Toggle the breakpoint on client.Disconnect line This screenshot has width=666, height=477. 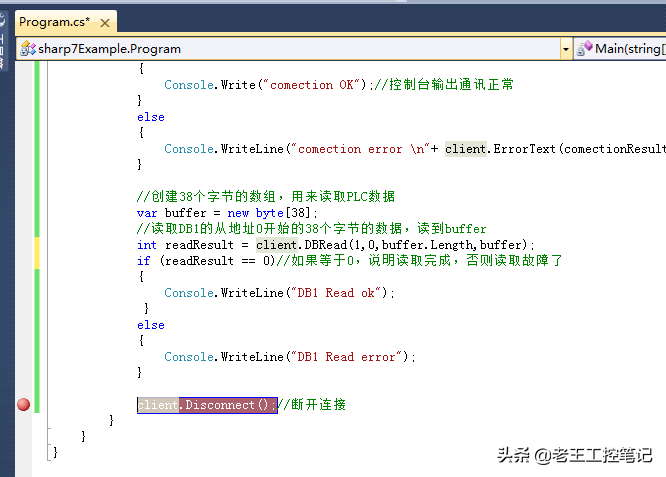pos(24,404)
